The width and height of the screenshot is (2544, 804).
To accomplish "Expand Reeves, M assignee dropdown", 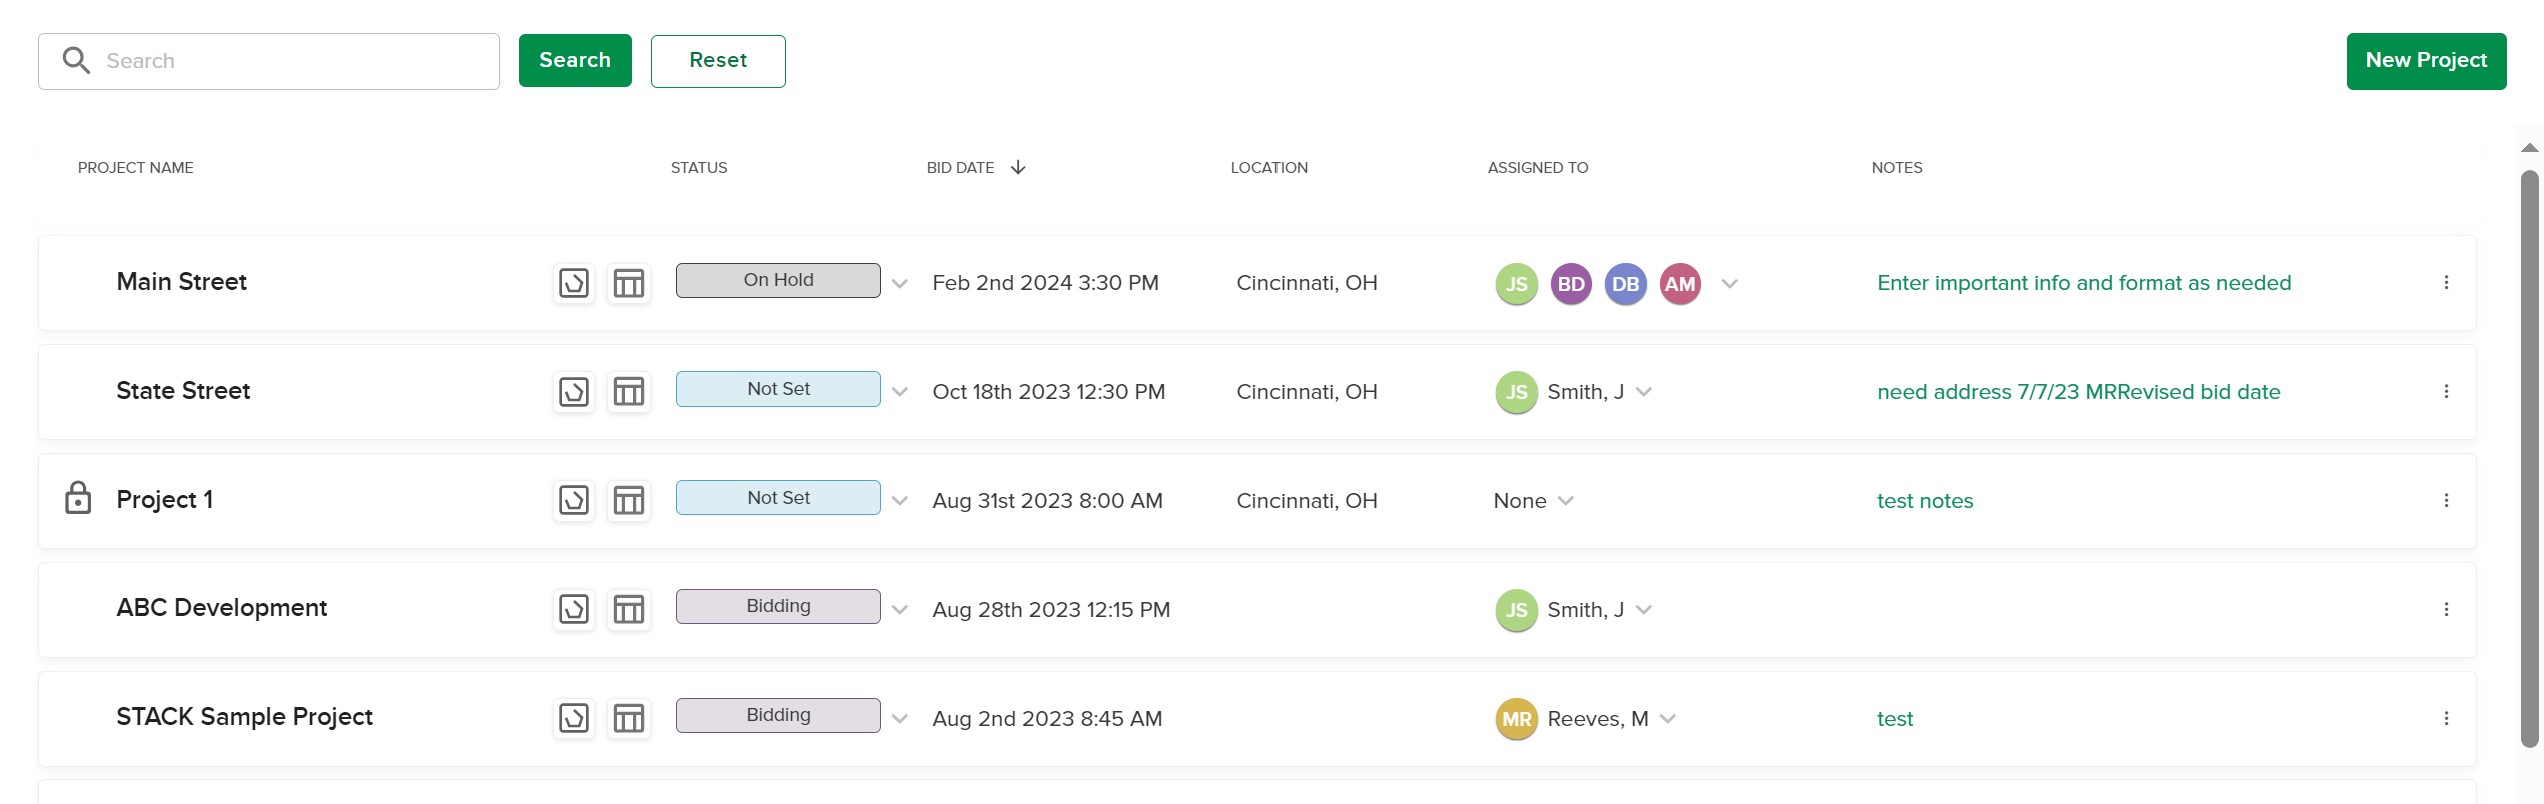I will (x=1668, y=719).
